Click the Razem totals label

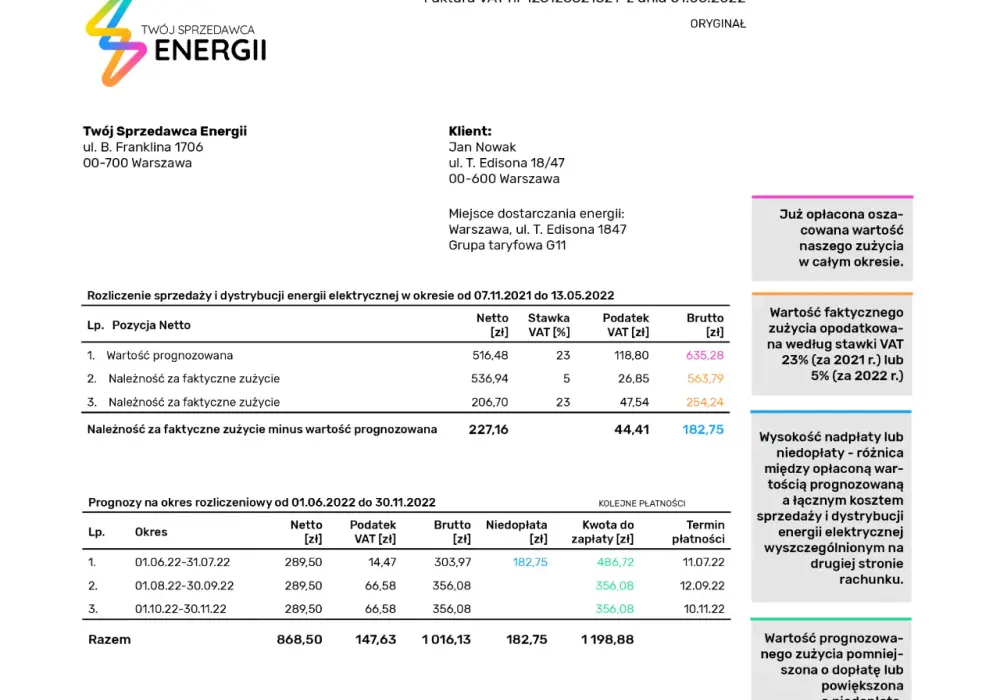click(109, 640)
